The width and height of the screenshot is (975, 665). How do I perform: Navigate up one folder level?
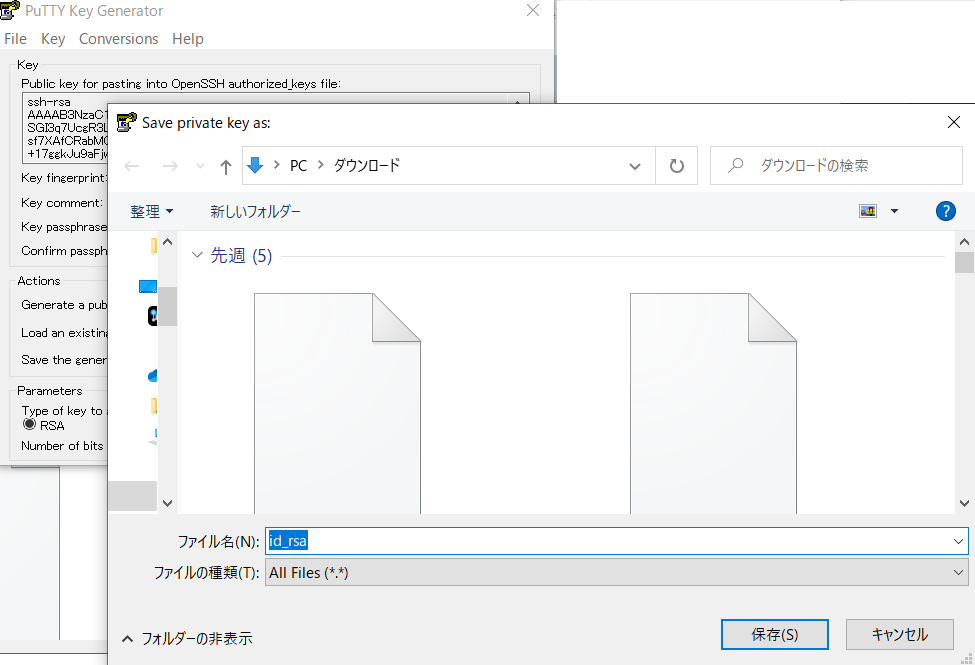(x=226, y=166)
